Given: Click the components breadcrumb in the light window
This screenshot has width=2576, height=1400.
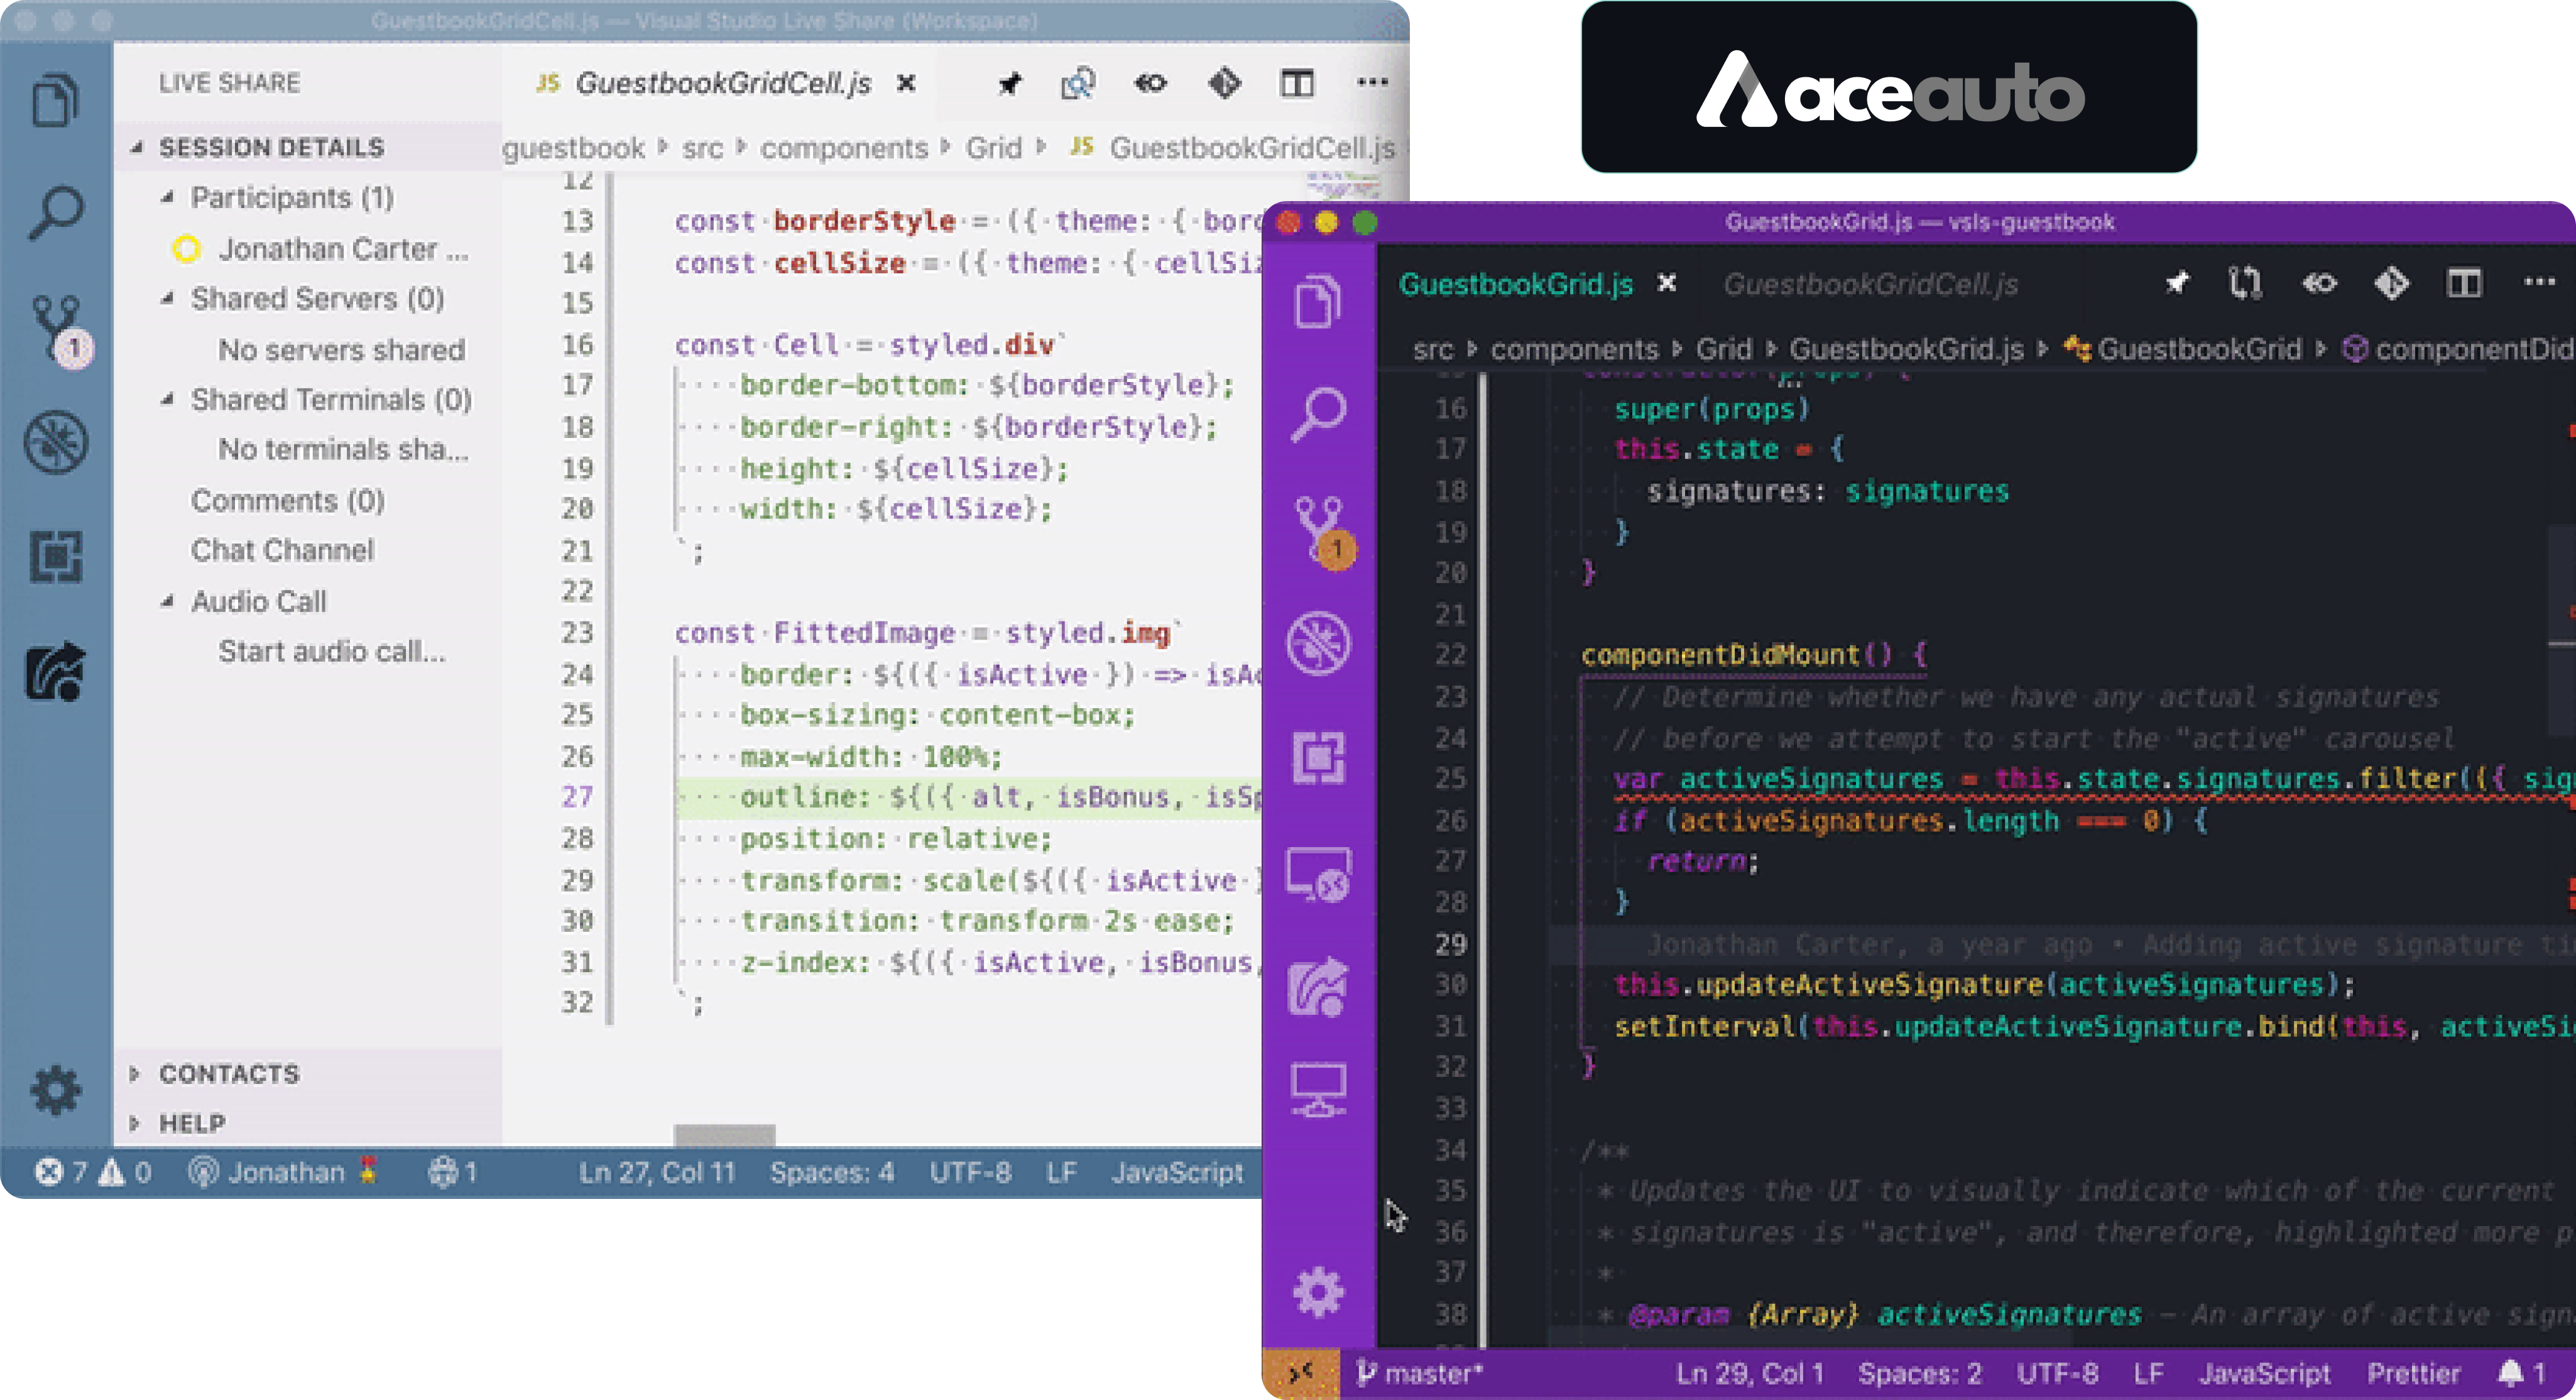Looking at the screenshot, I should [844, 148].
